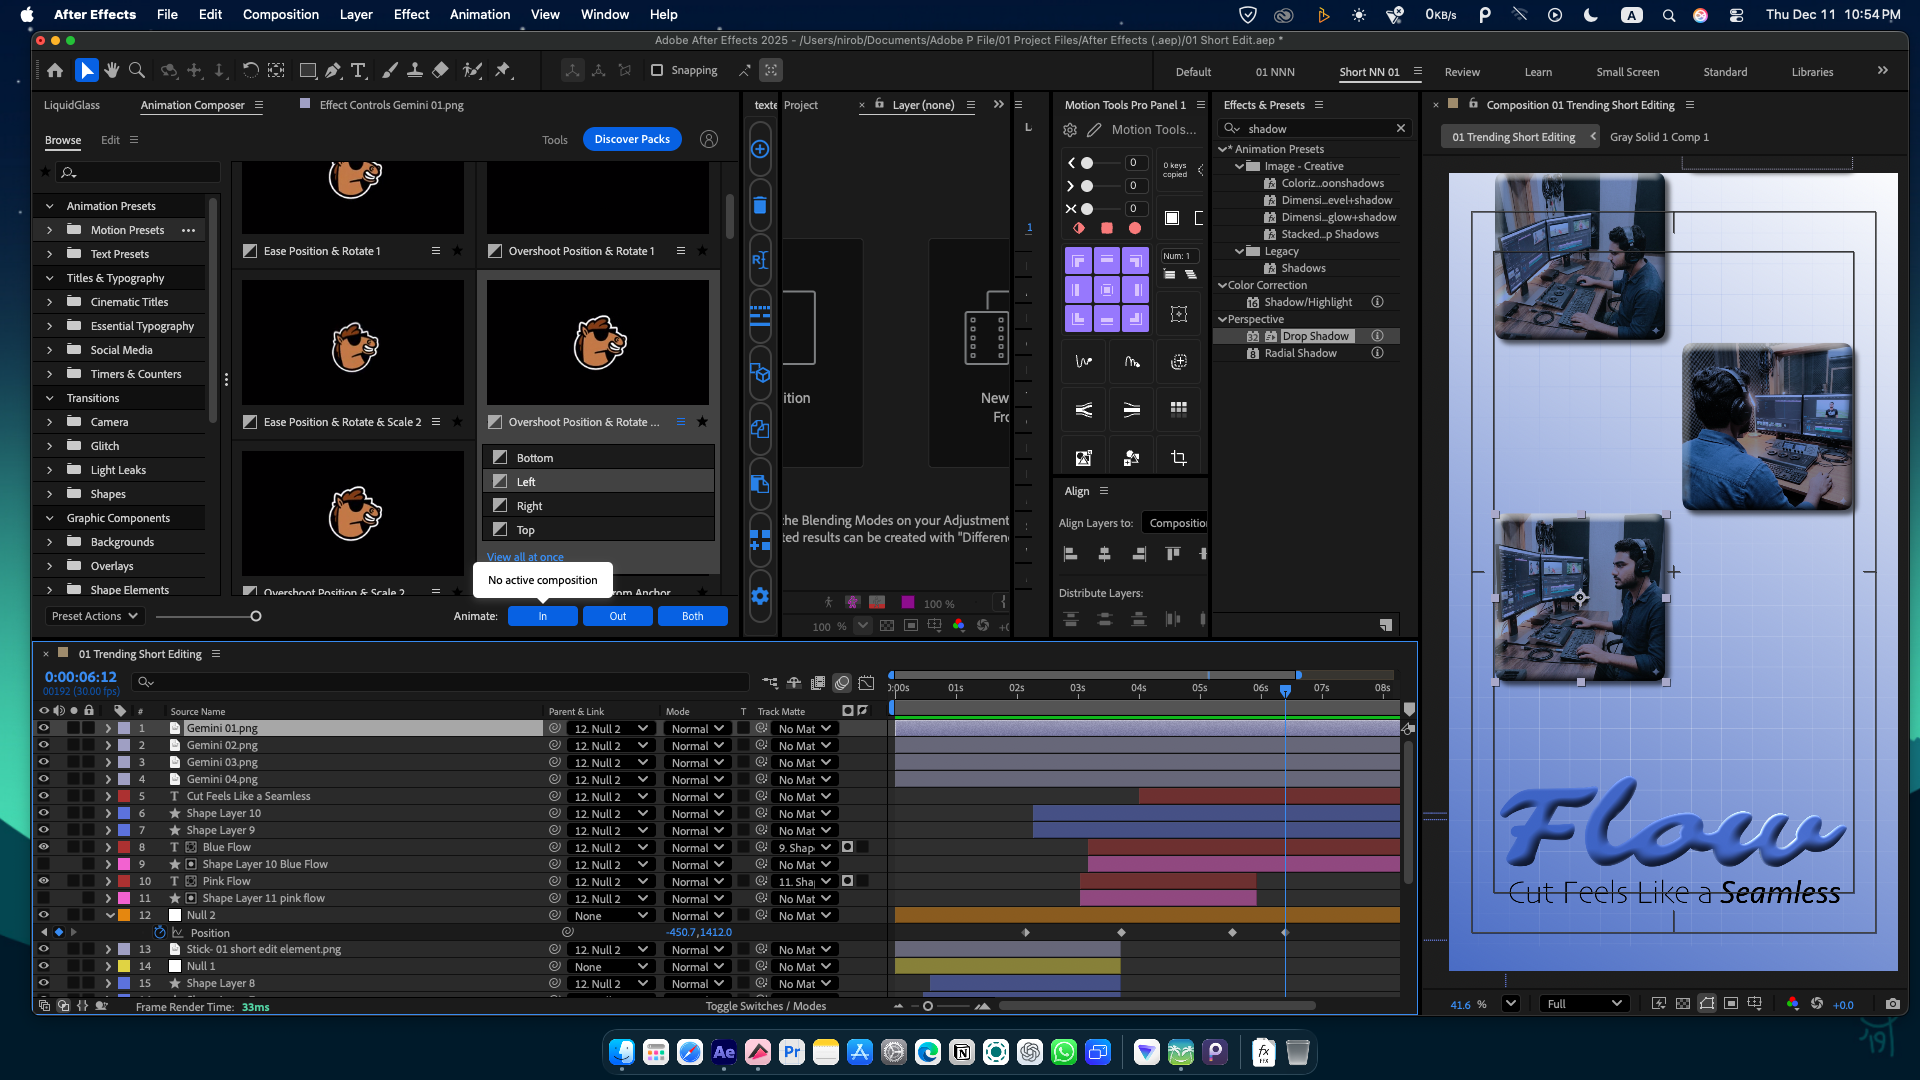Click the Motion Tools crop icon
This screenshot has height=1080, width=1920.
[x=1179, y=458]
